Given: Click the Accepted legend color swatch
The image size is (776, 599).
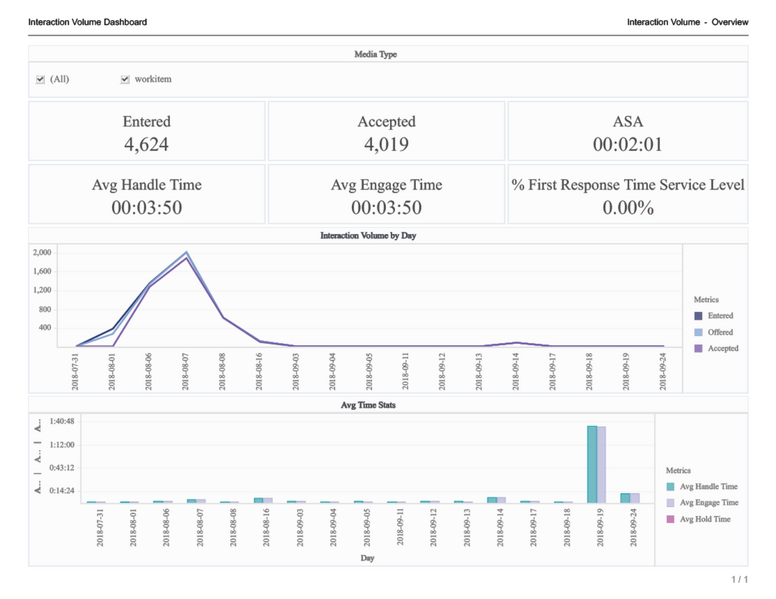Looking at the screenshot, I should coord(699,348).
